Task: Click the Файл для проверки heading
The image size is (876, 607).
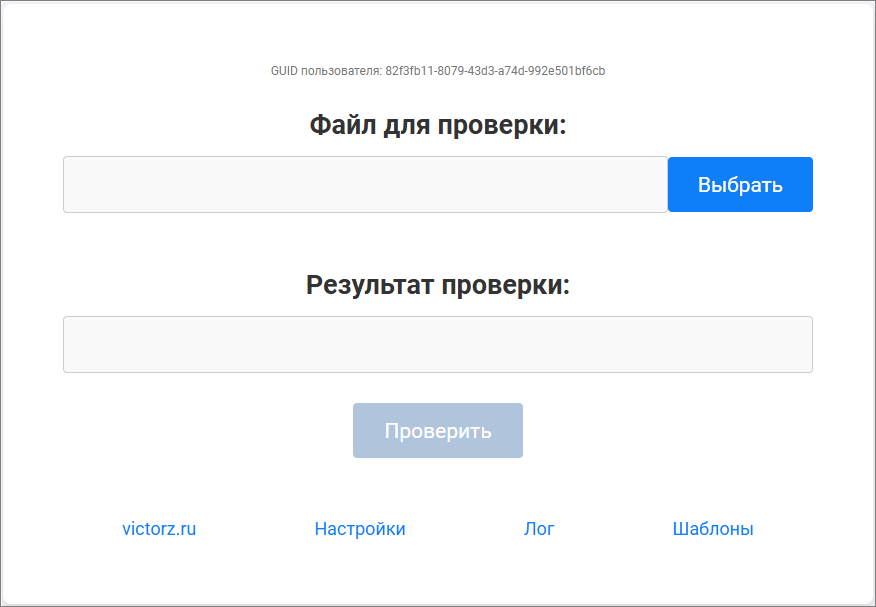Action: coord(438,125)
